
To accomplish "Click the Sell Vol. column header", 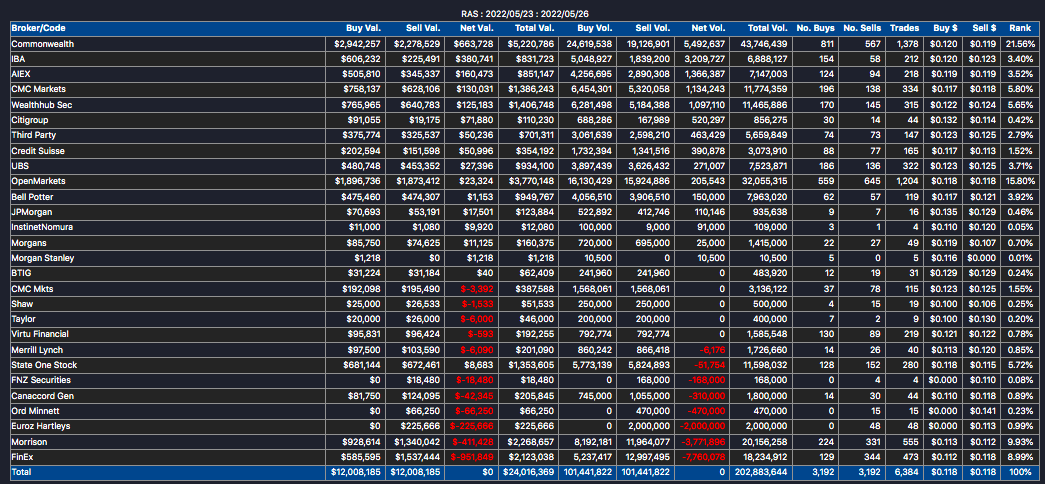I will coord(654,28).
